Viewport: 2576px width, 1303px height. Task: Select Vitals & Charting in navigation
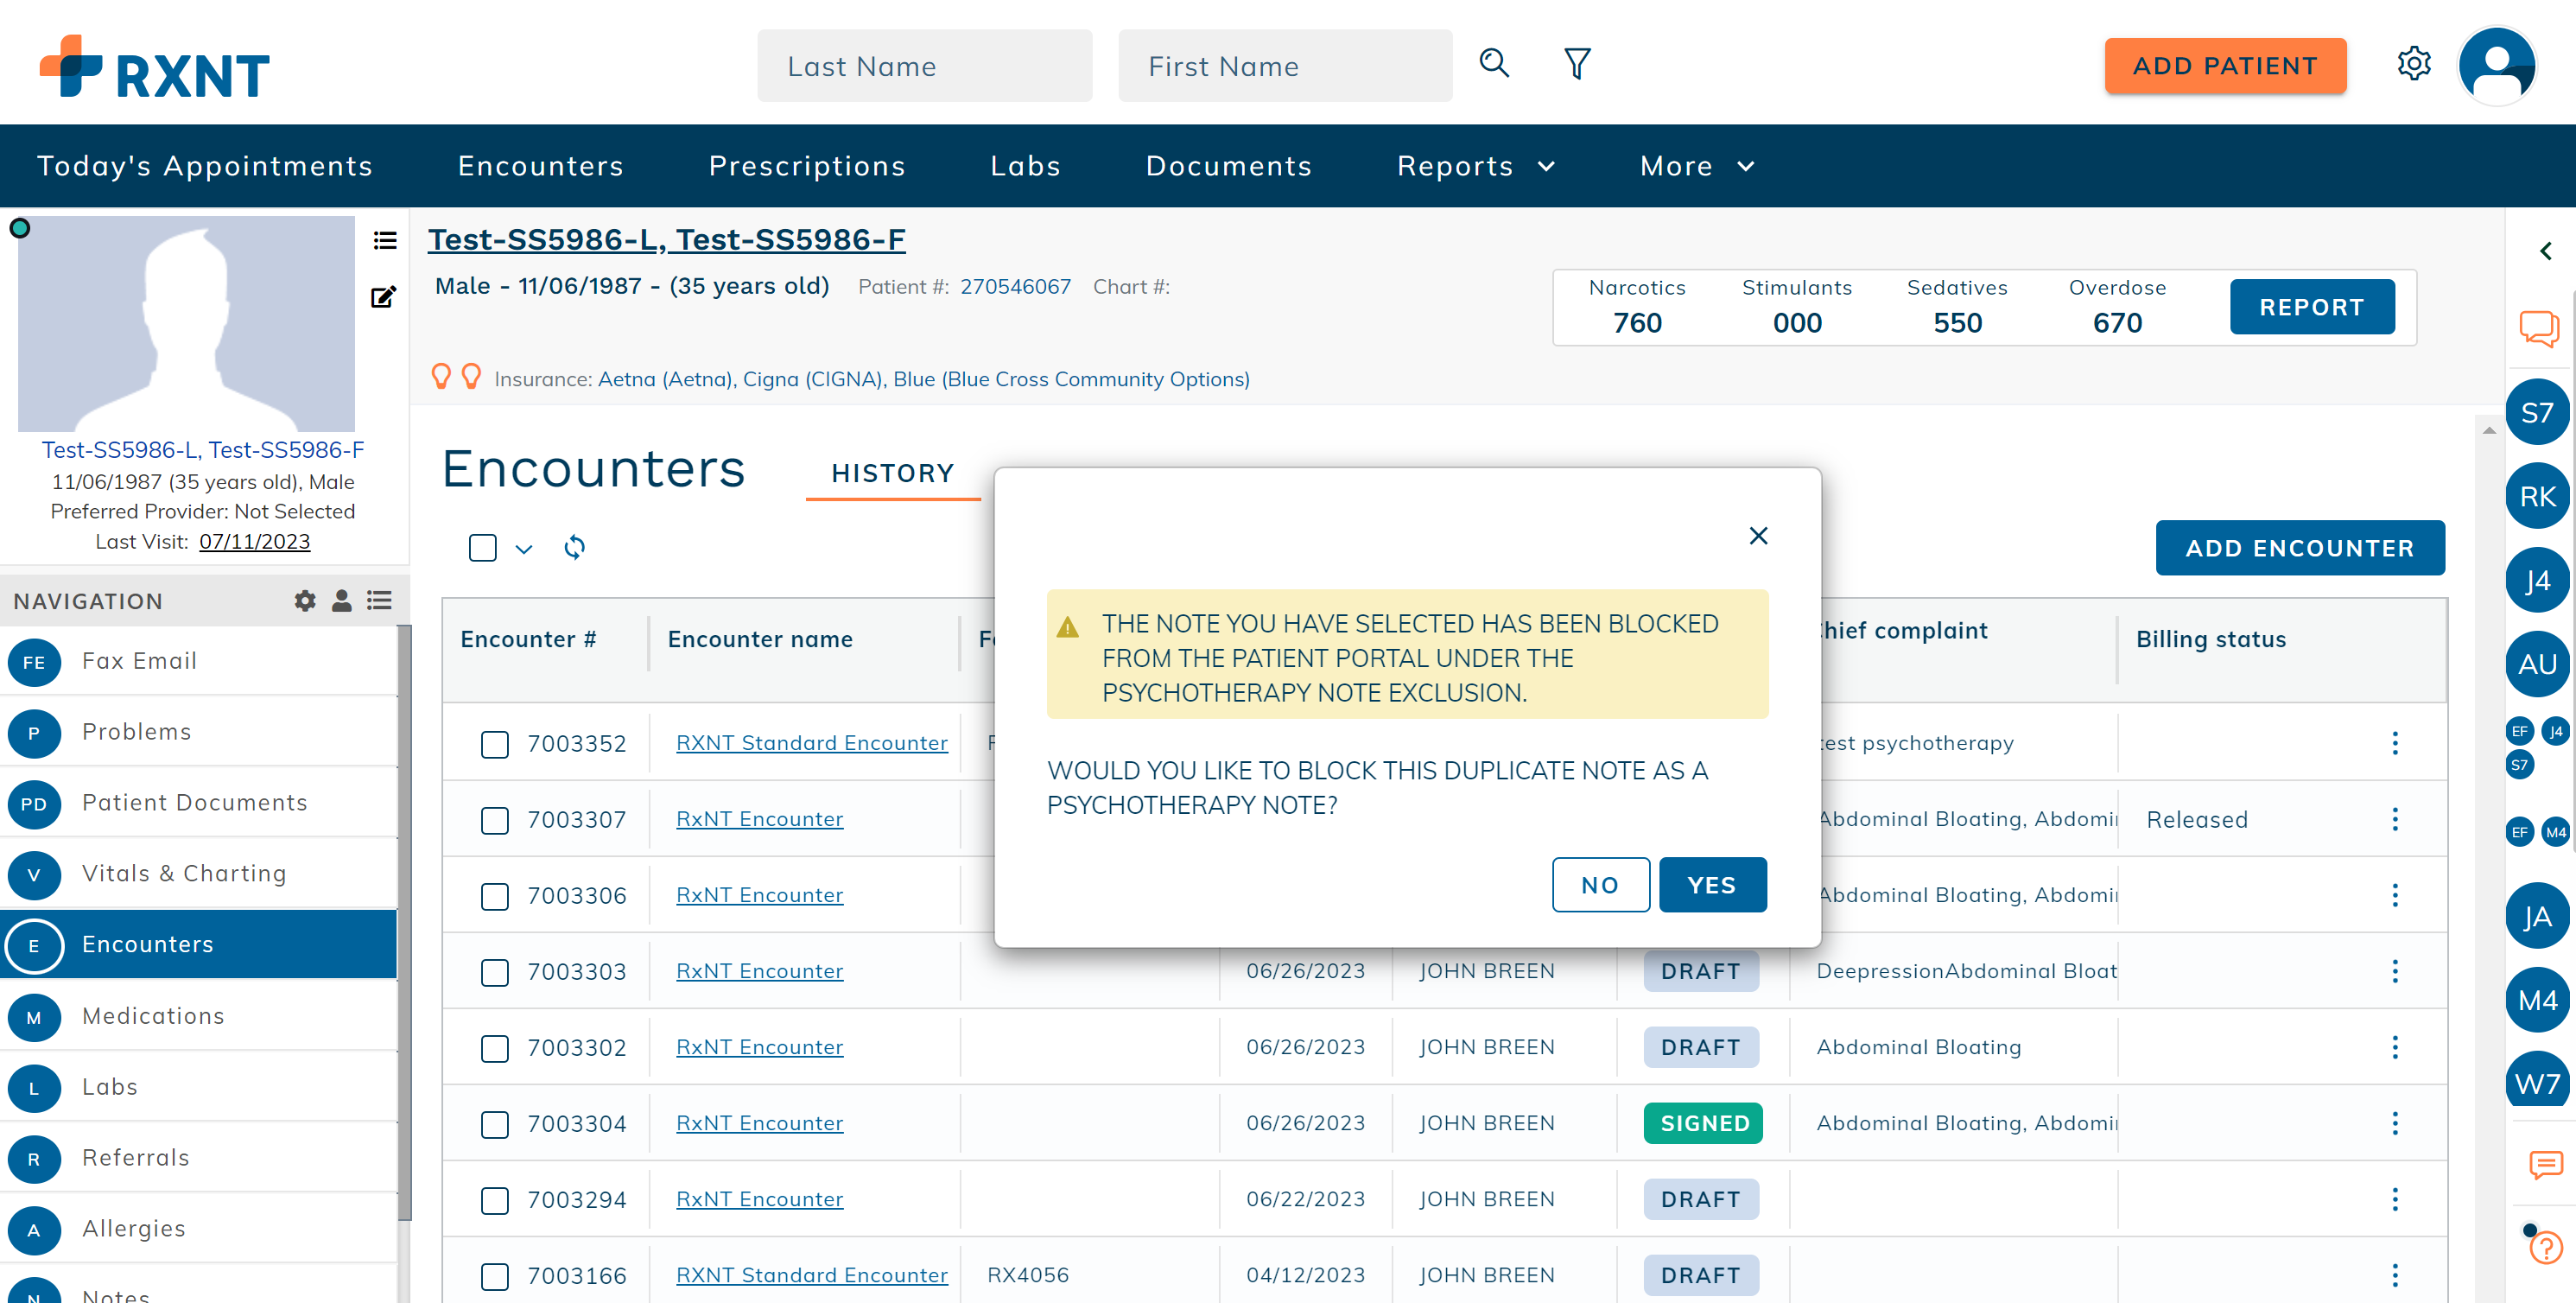click(199, 873)
